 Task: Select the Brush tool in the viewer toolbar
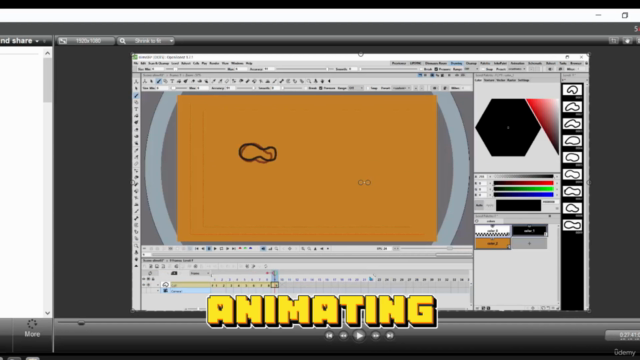[159, 81]
